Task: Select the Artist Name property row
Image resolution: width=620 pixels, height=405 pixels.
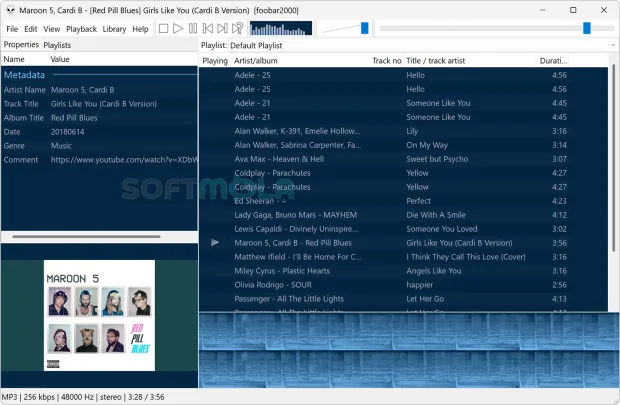Action: pos(100,90)
